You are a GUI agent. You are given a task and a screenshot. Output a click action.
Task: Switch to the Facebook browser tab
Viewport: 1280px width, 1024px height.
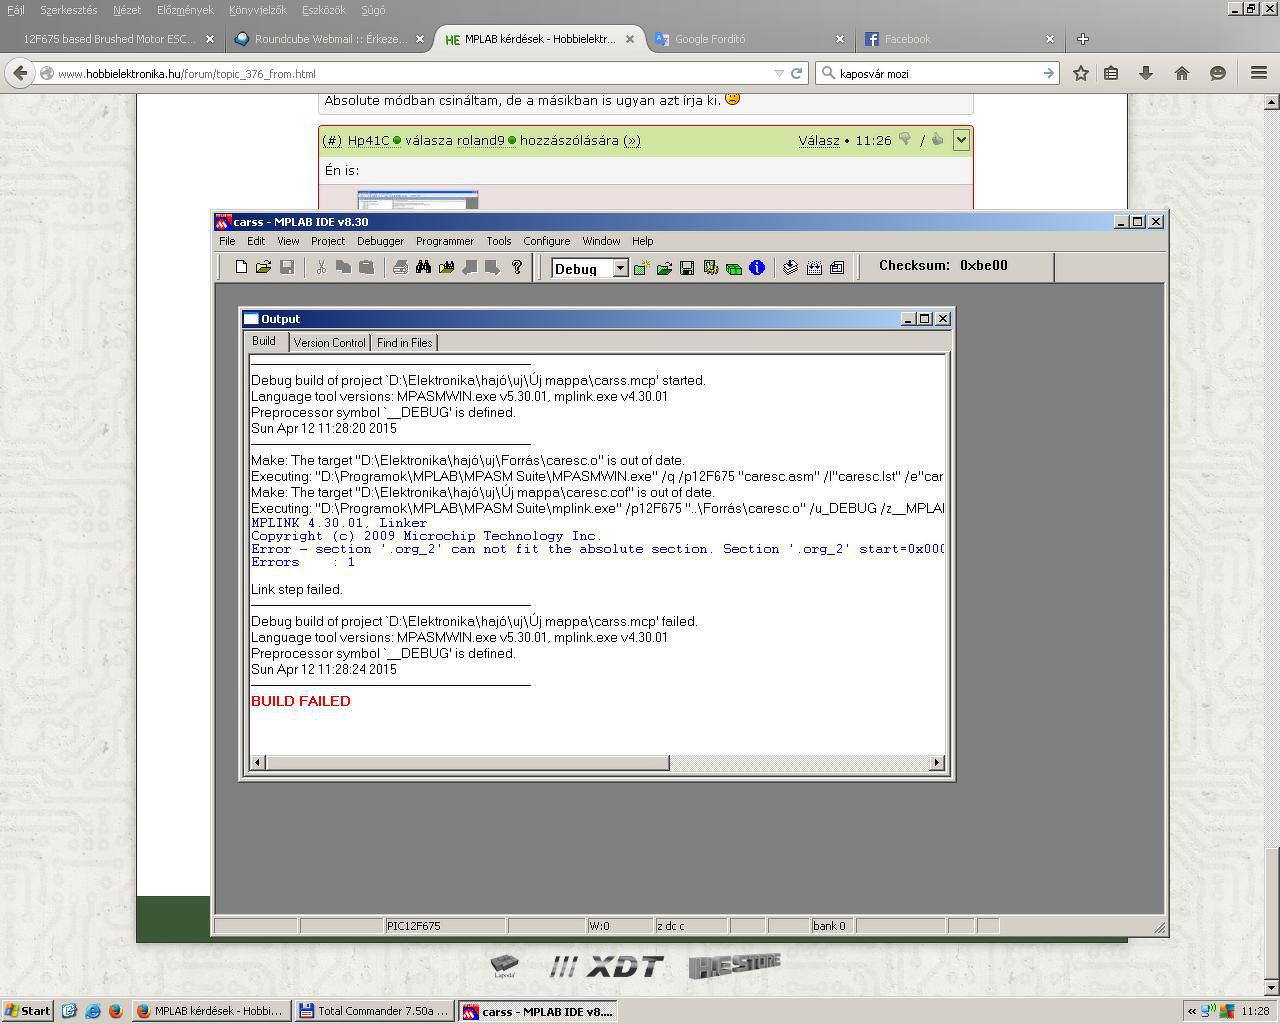(x=960, y=39)
